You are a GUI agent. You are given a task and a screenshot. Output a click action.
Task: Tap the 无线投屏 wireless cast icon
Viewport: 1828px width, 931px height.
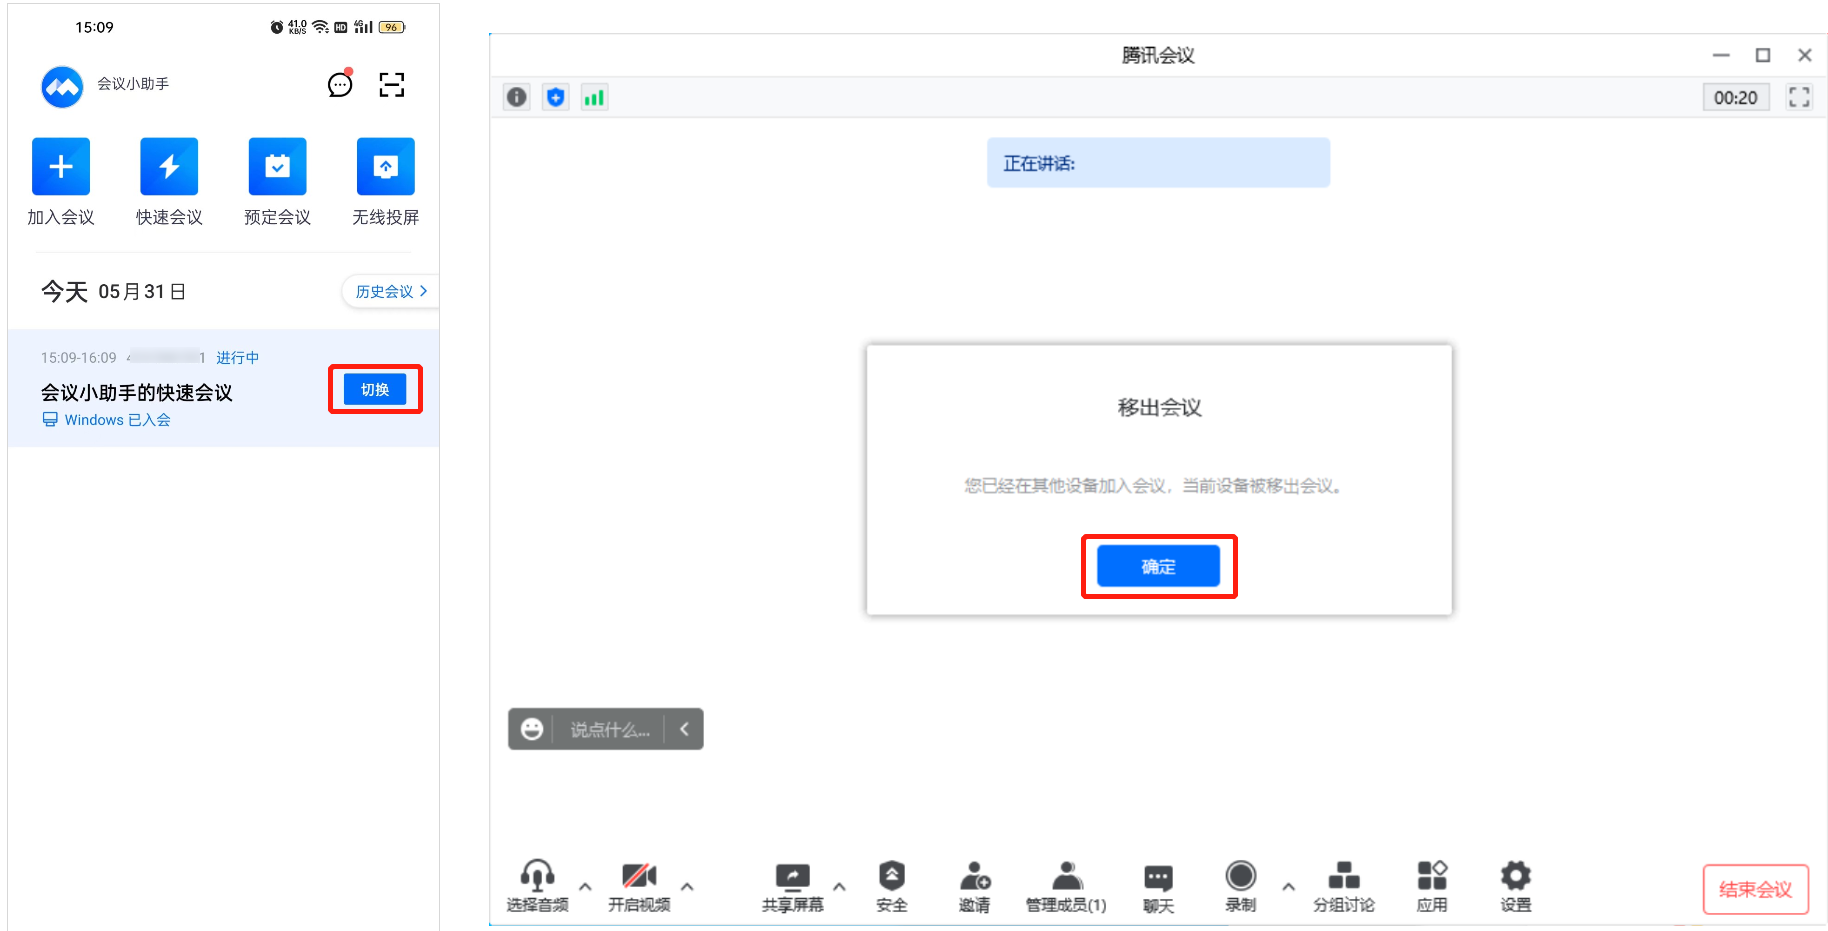385,166
